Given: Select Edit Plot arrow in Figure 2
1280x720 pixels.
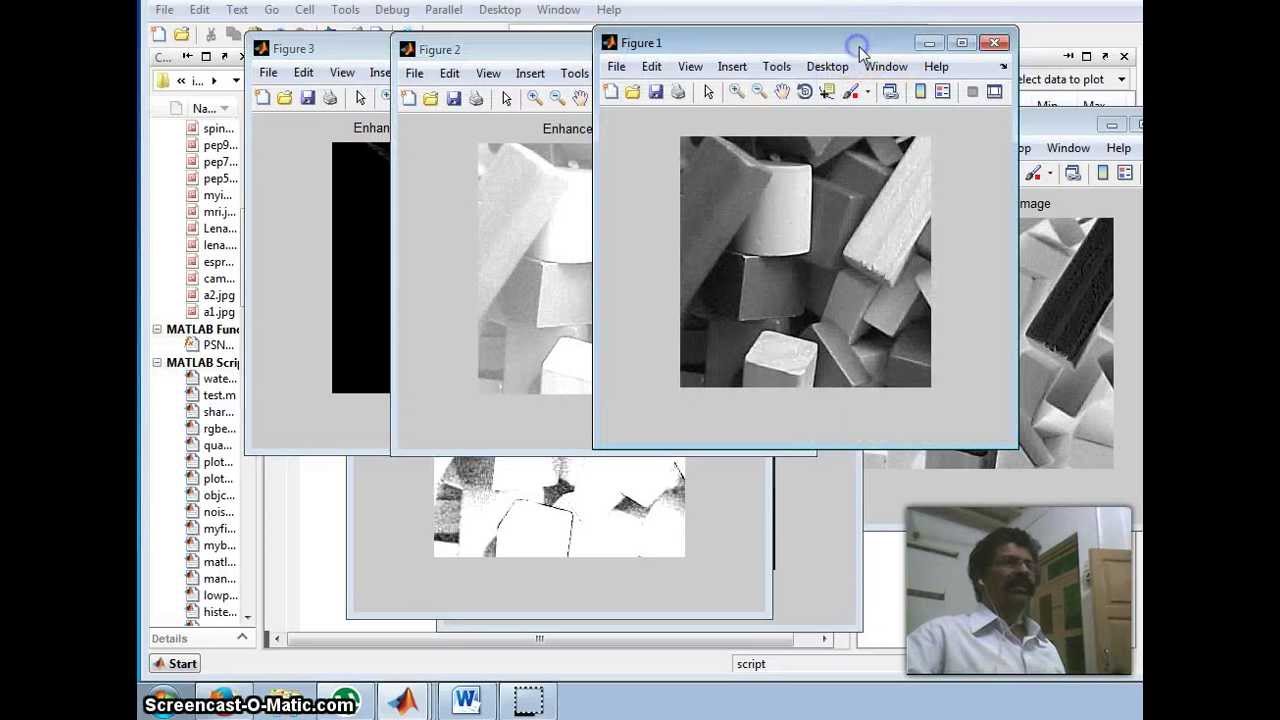Looking at the screenshot, I should coord(507,98).
